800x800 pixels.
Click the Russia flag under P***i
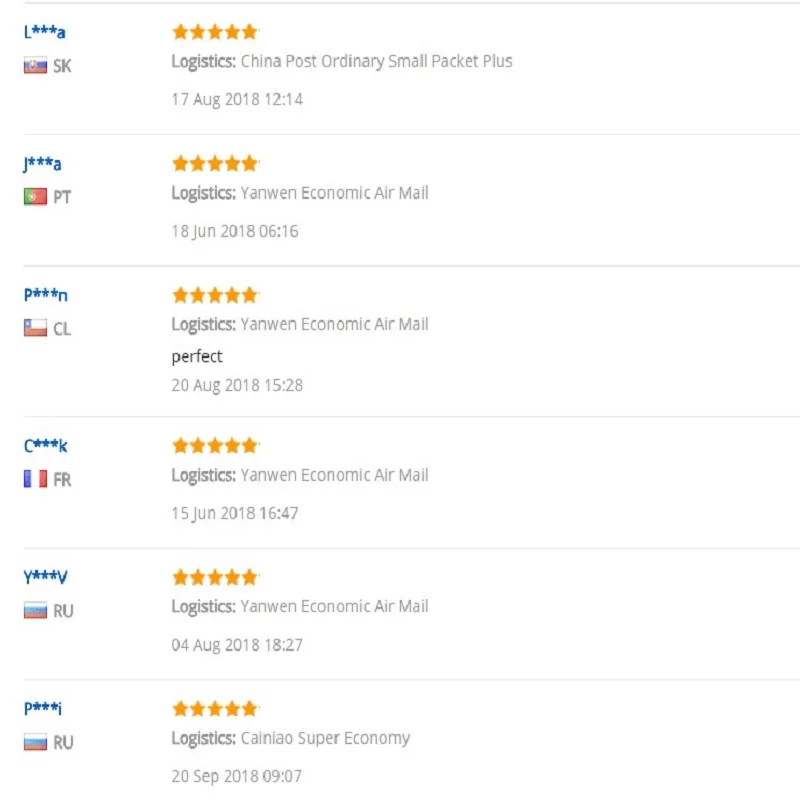(x=35, y=743)
